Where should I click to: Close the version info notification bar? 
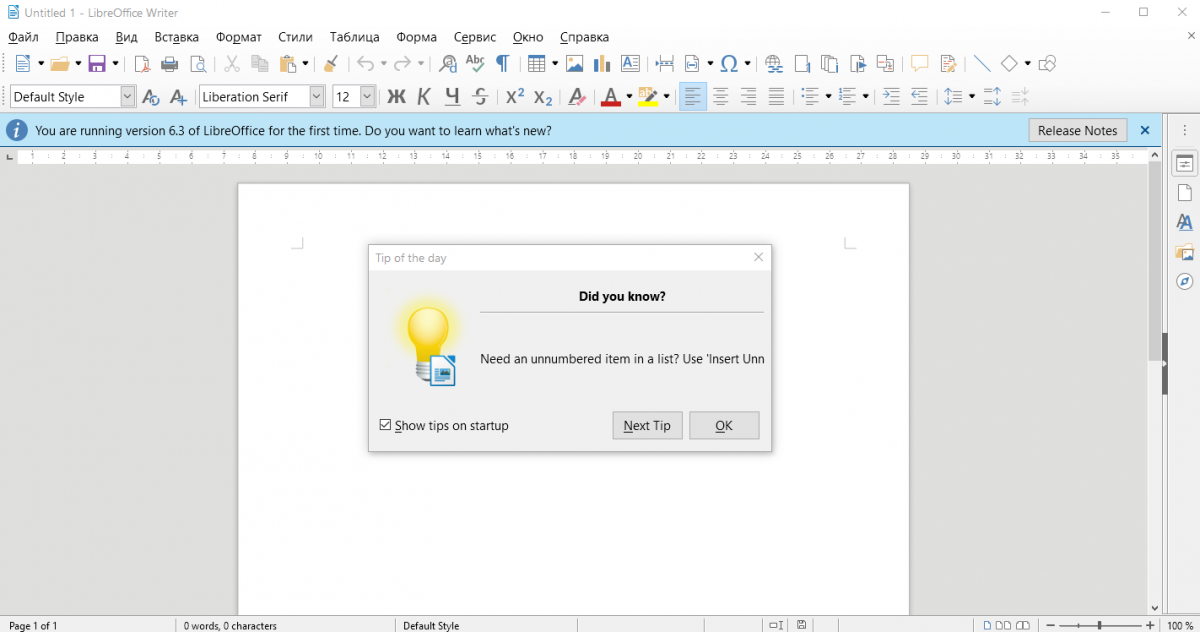(x=1145, y=130)
